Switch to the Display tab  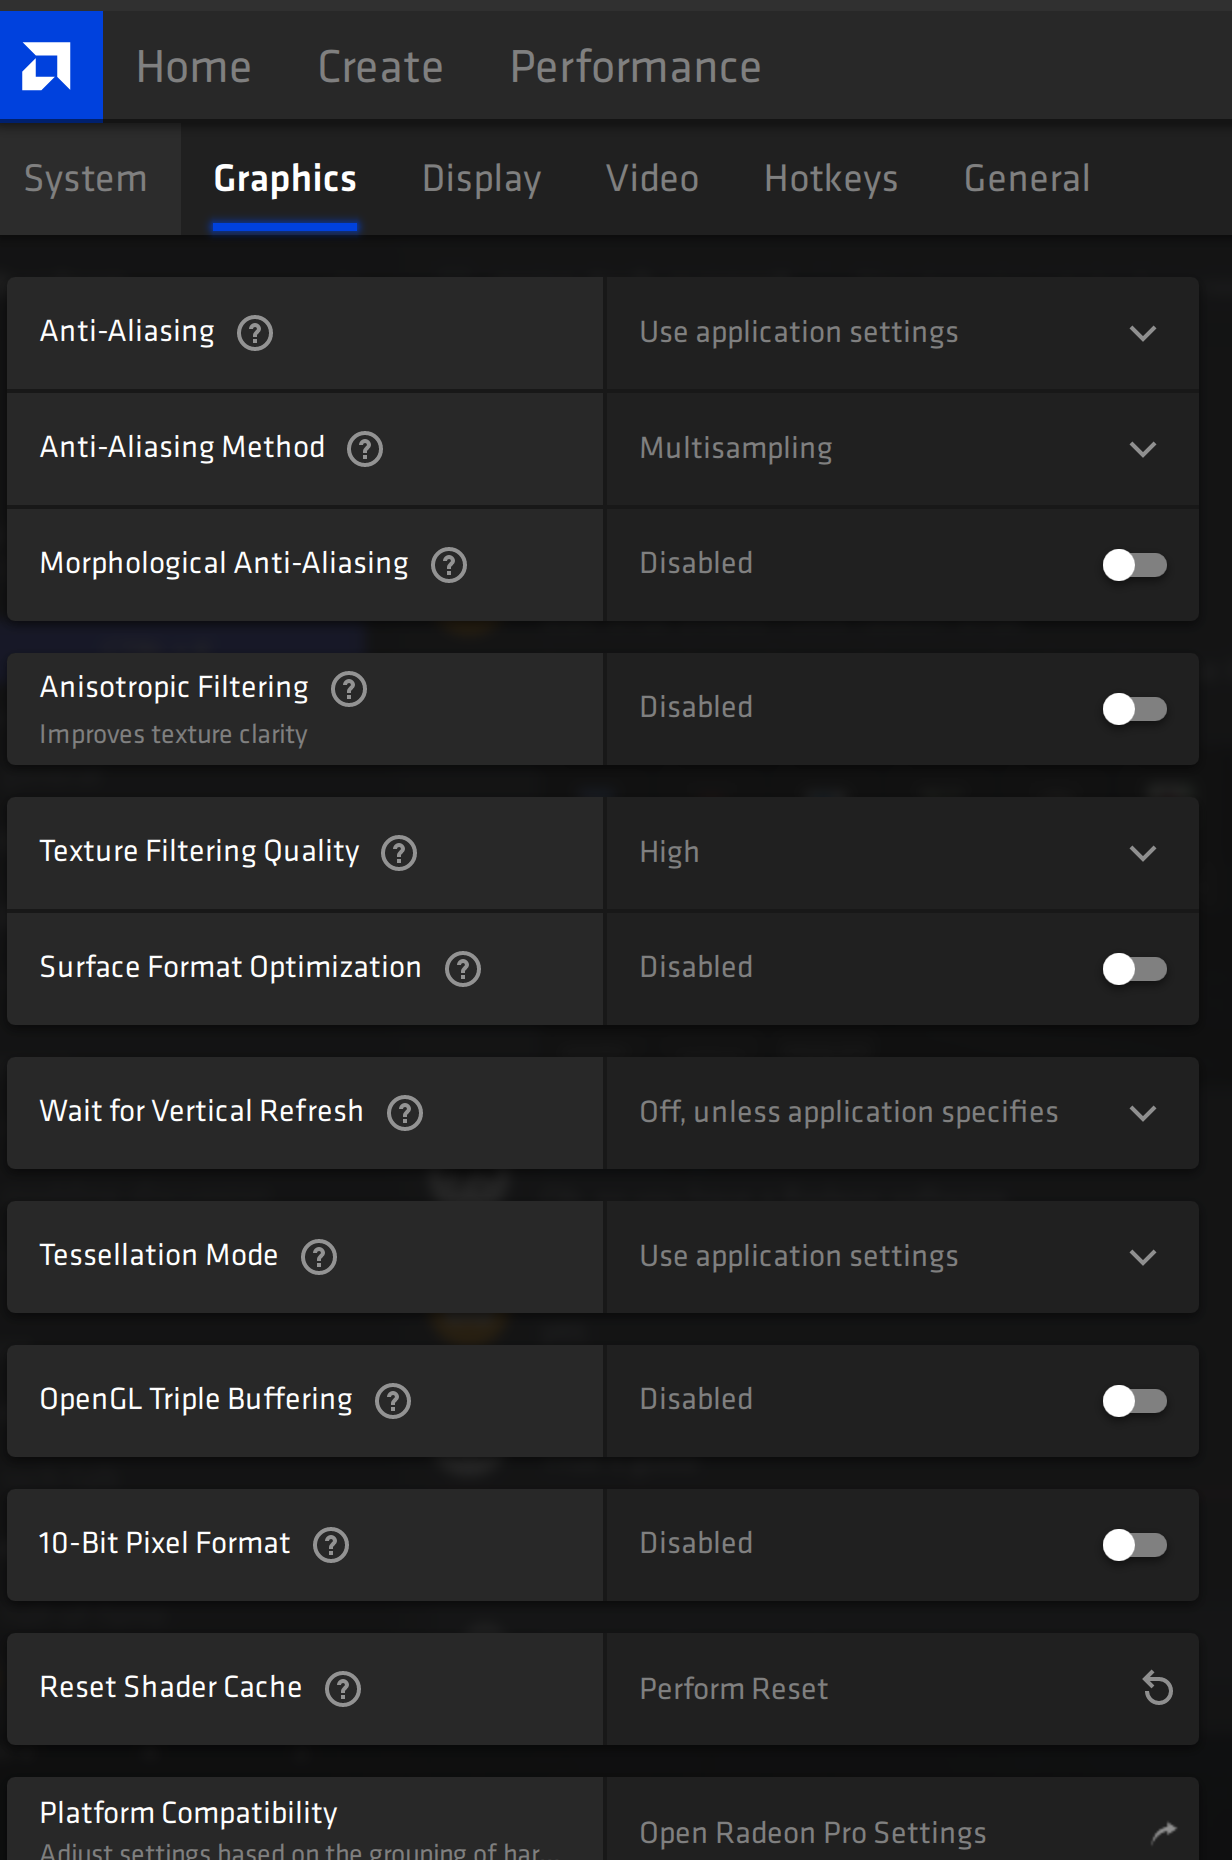(481, 179)
